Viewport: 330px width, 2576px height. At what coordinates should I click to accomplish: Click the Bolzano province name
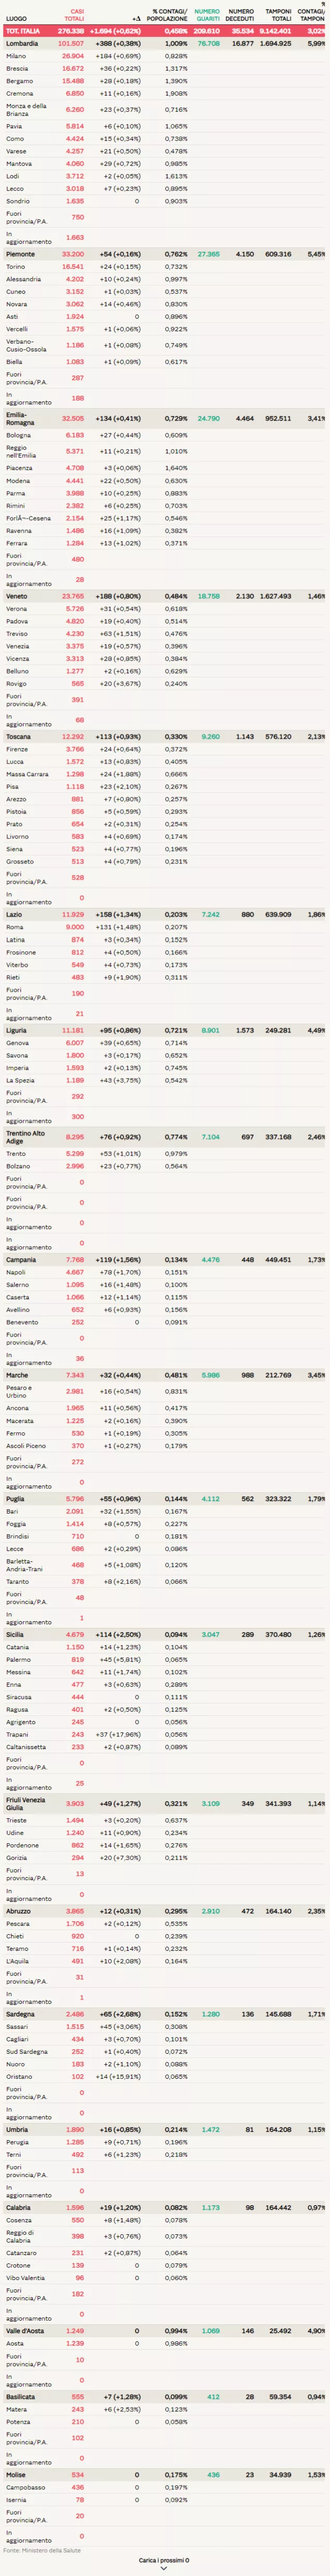pyautogui.click(x=18, y=1166)
